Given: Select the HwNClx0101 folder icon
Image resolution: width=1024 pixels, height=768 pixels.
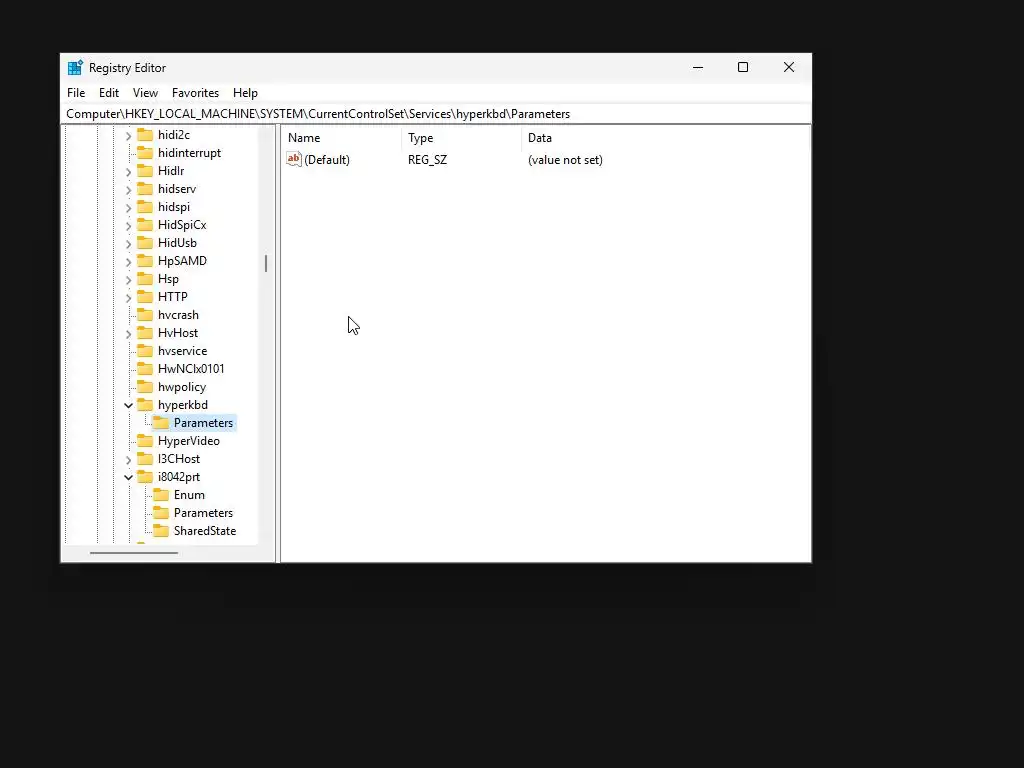Looking at the screenshot, I should pos(145,368).
